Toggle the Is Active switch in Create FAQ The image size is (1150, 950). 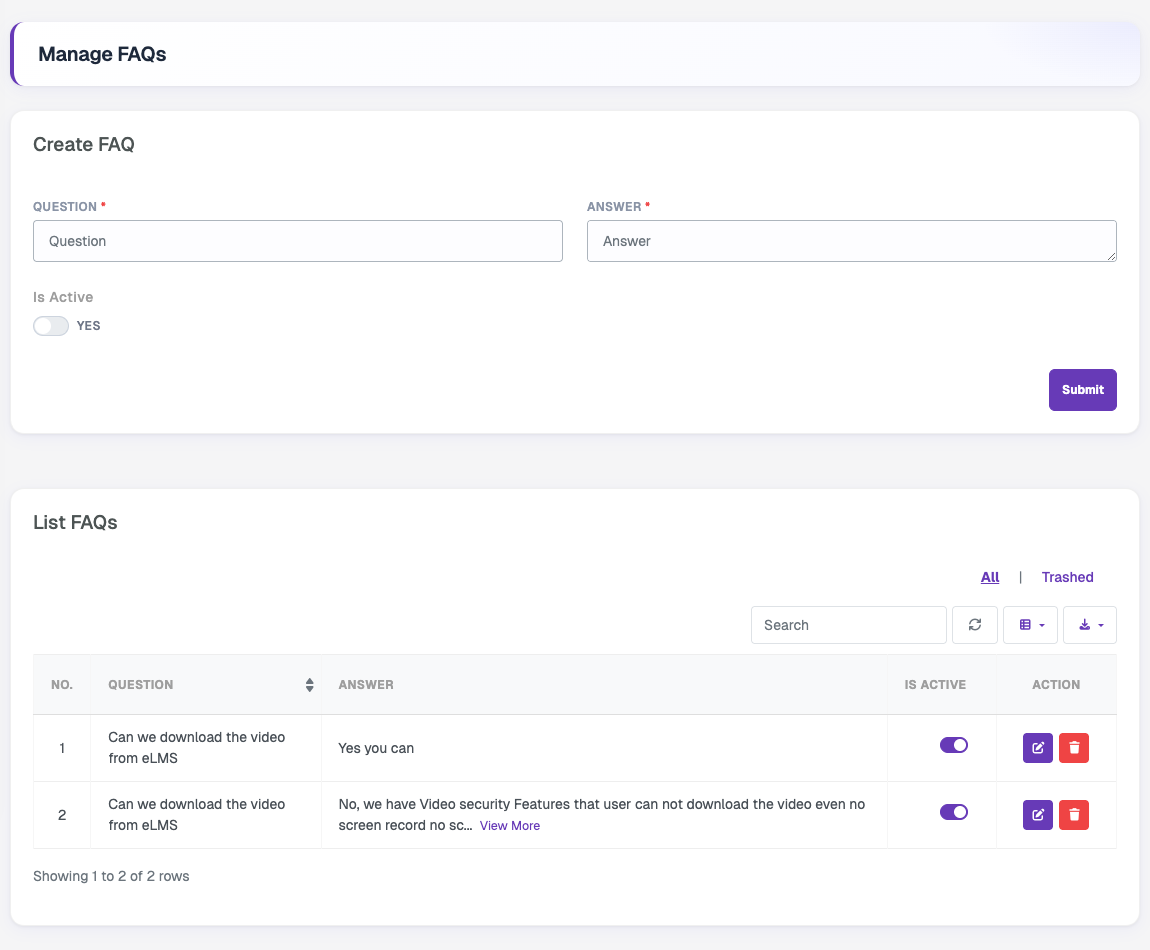click(51, 326)
